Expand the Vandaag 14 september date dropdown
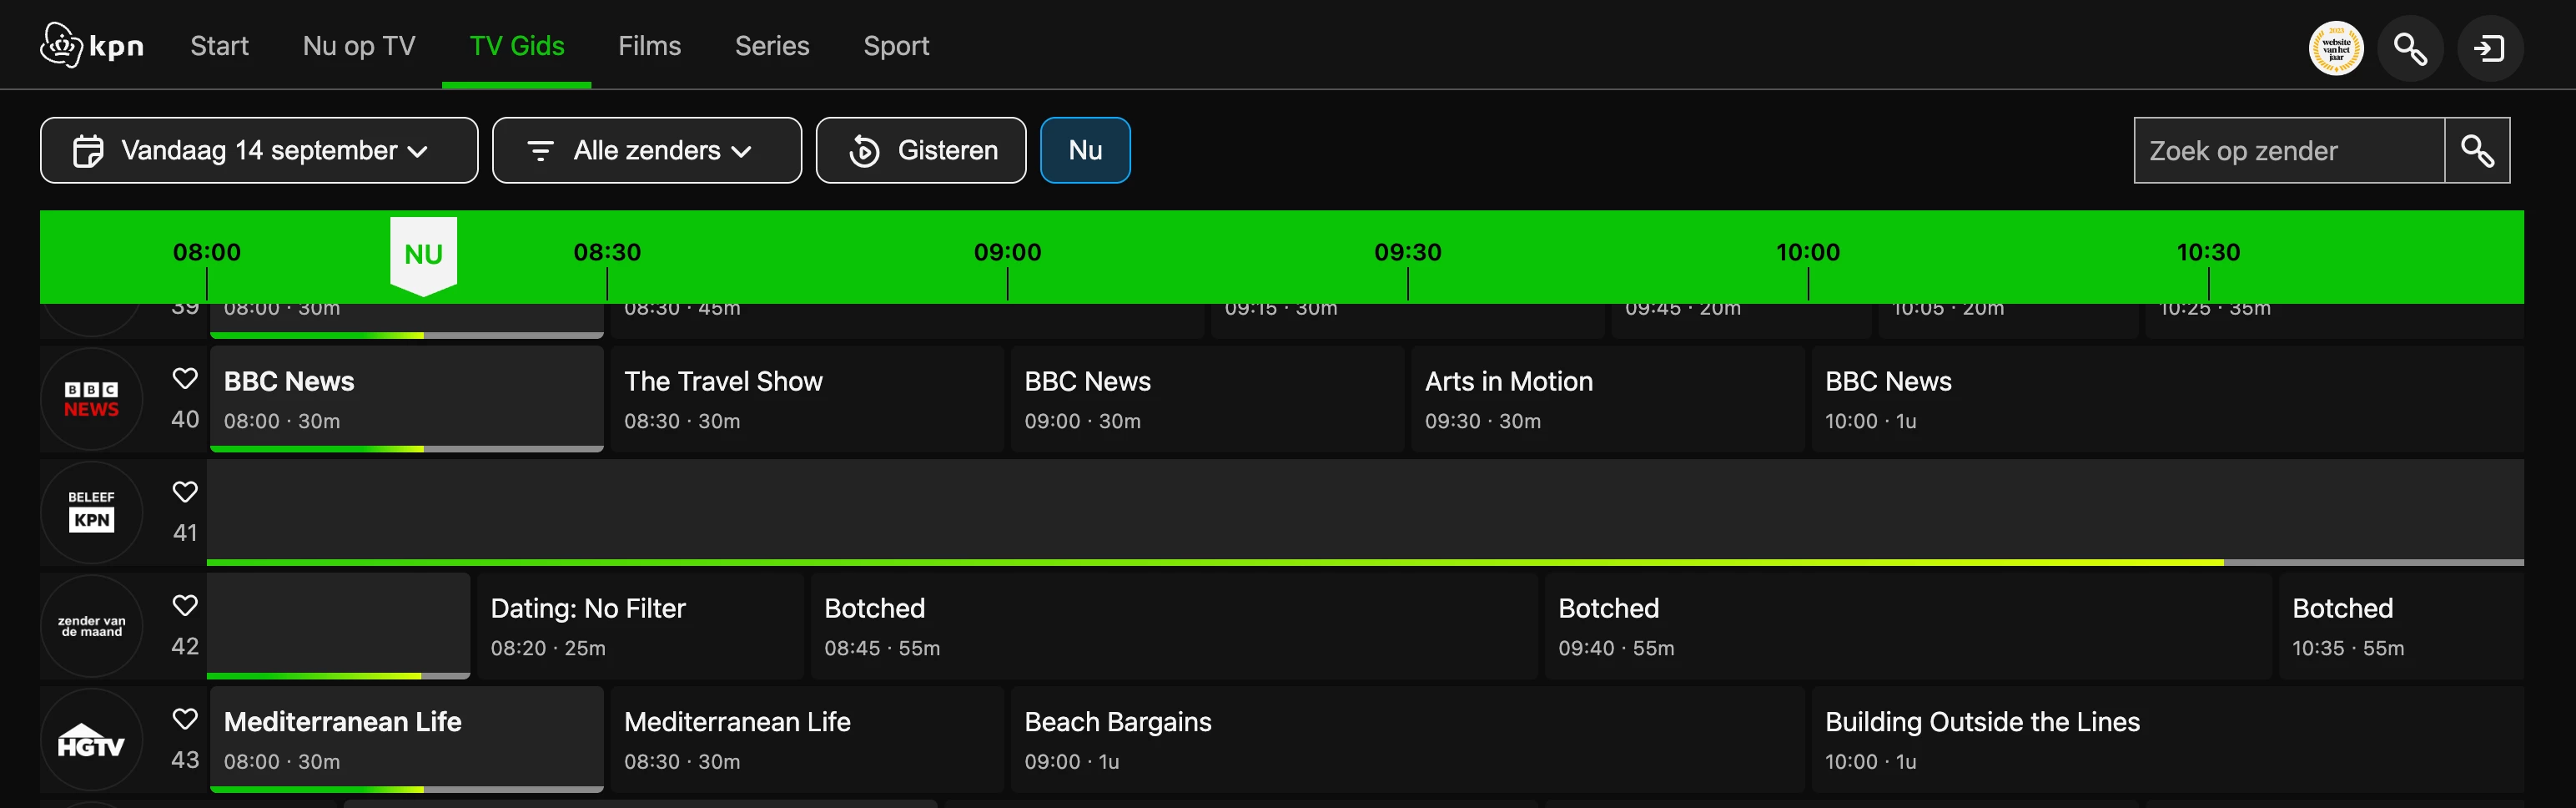2576x808 pixels. point(259,151)
